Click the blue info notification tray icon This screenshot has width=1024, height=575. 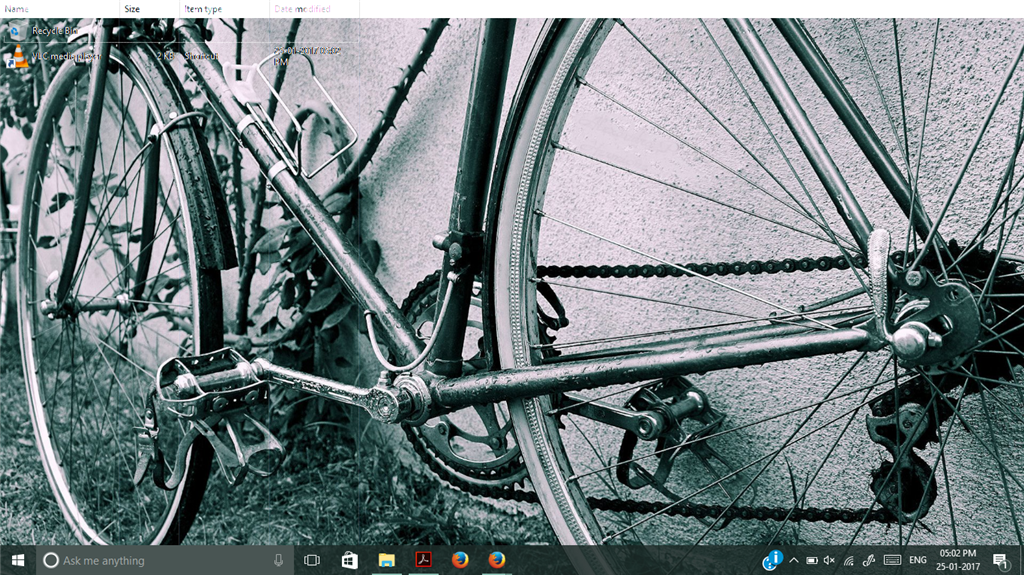pyautogui.click(x=773, y=560)
